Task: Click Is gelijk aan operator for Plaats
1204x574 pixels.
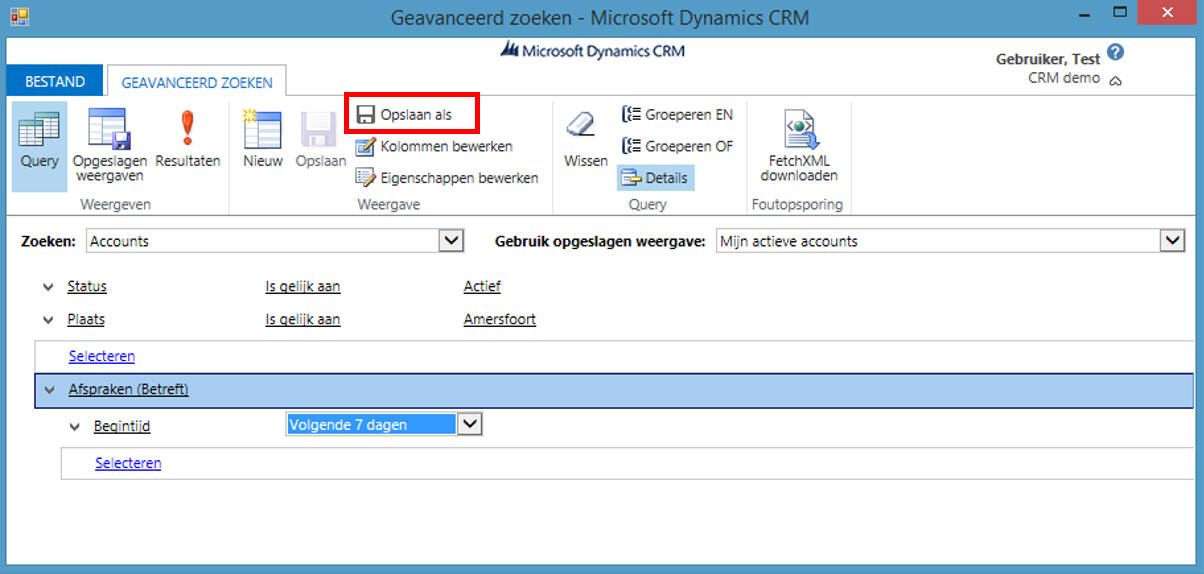Action: 303,320
